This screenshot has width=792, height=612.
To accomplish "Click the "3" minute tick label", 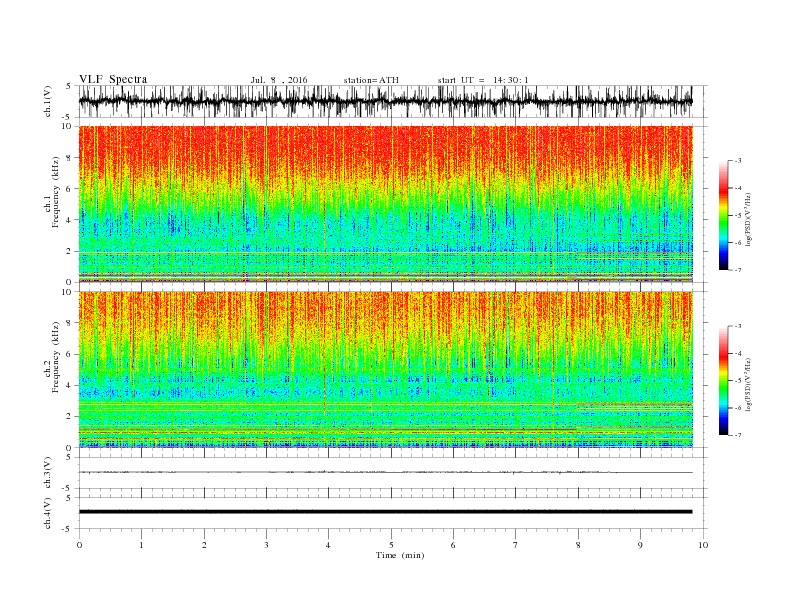I will tap(266, 545).
